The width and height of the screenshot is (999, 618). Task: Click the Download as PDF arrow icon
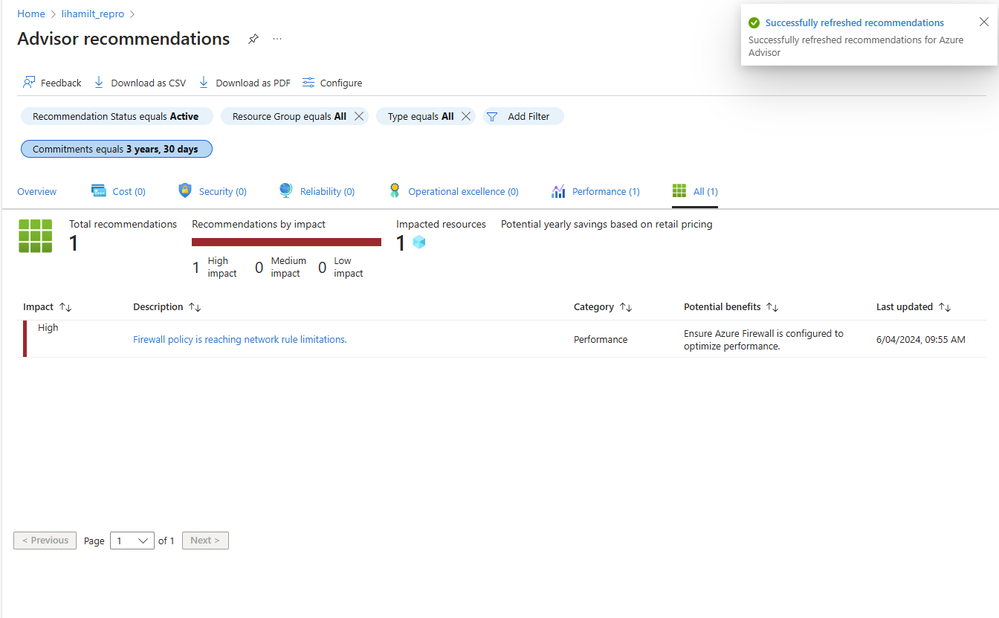pyautogui.click(x=203, y=82)
